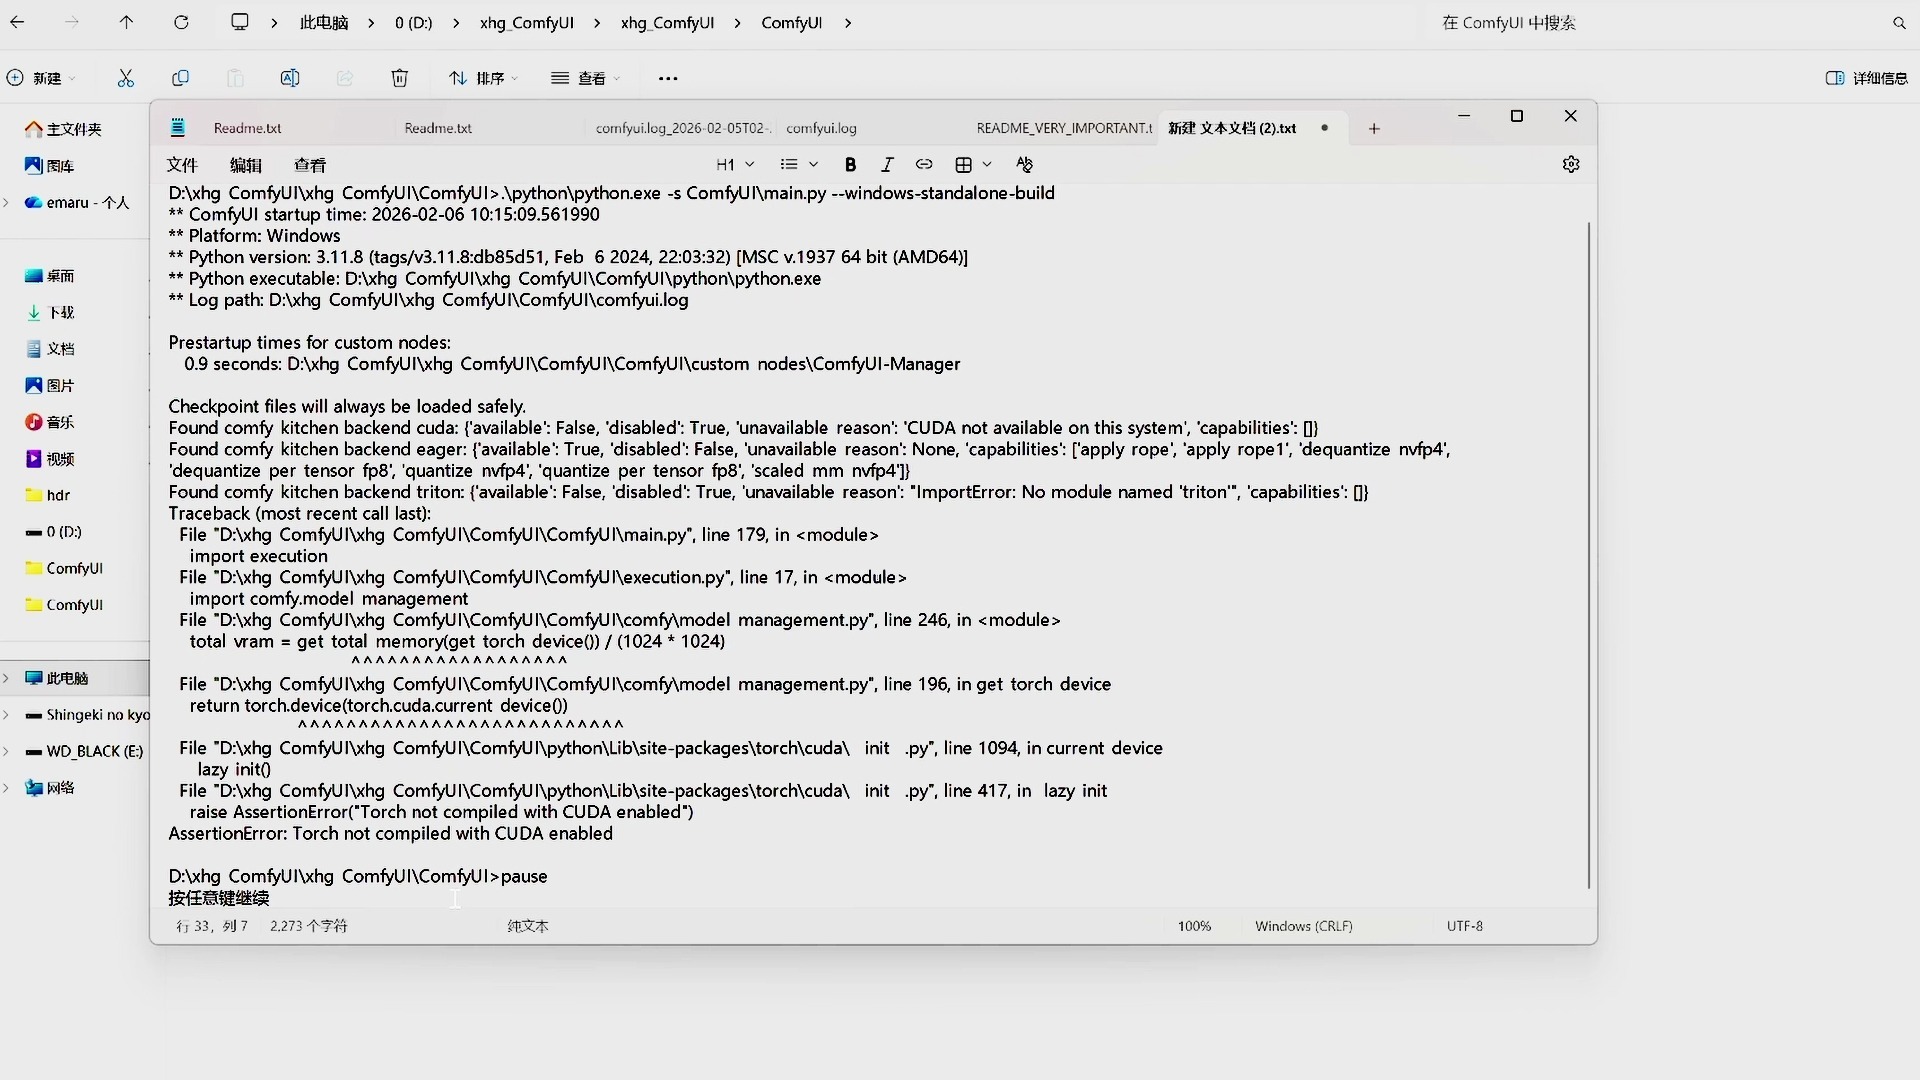Switch to the comfyui.log tab
This screenshot has height=1080, width=1920.
821,128
